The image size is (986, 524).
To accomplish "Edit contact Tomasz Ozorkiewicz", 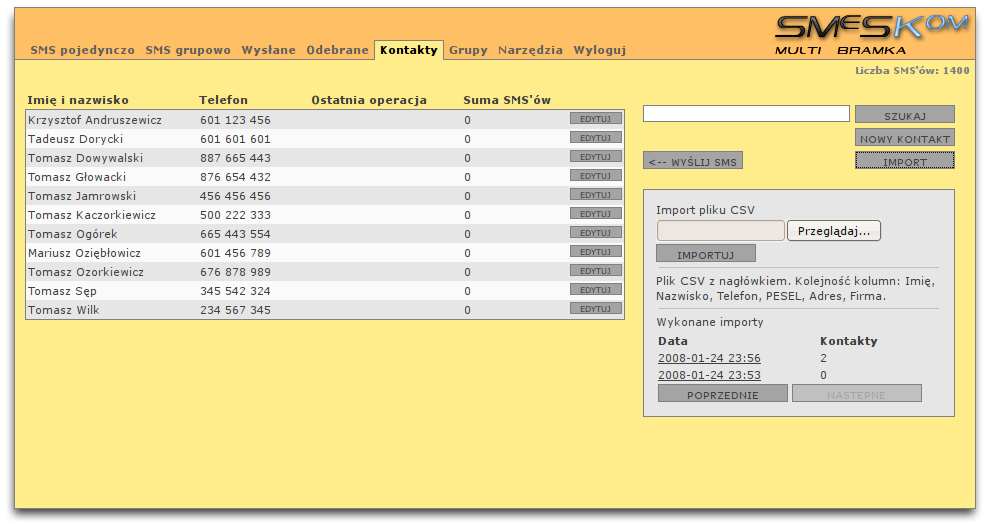I will click(596, 270).
